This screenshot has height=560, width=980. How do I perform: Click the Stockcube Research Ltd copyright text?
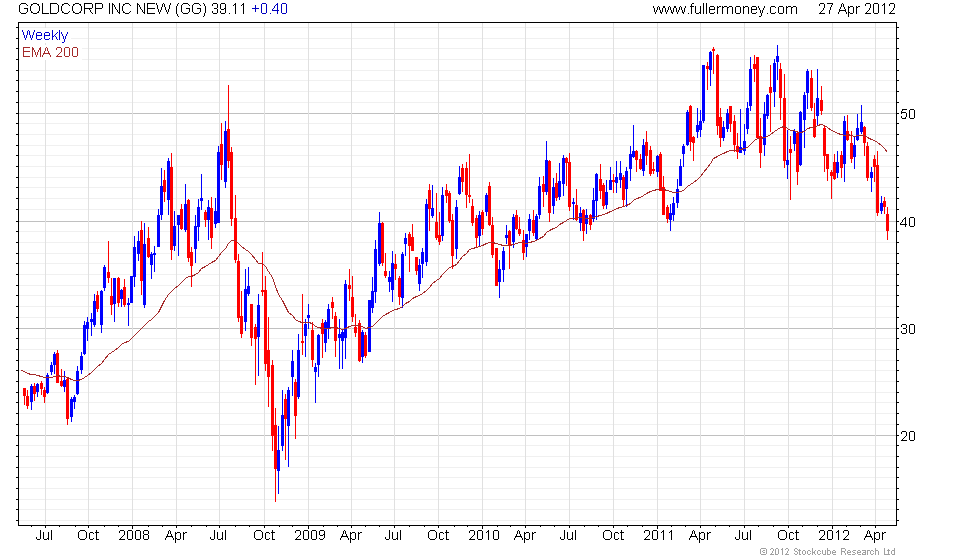coord(828,552)
